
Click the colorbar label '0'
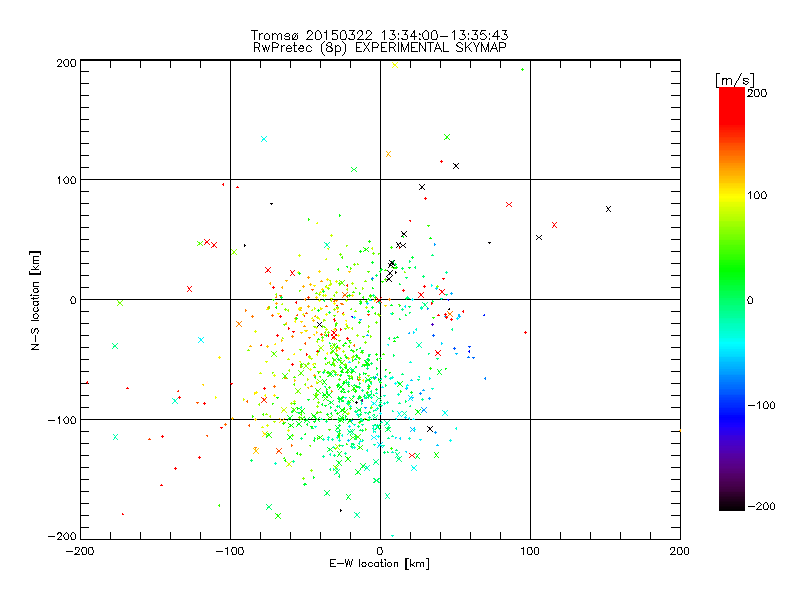pos(750,300)
